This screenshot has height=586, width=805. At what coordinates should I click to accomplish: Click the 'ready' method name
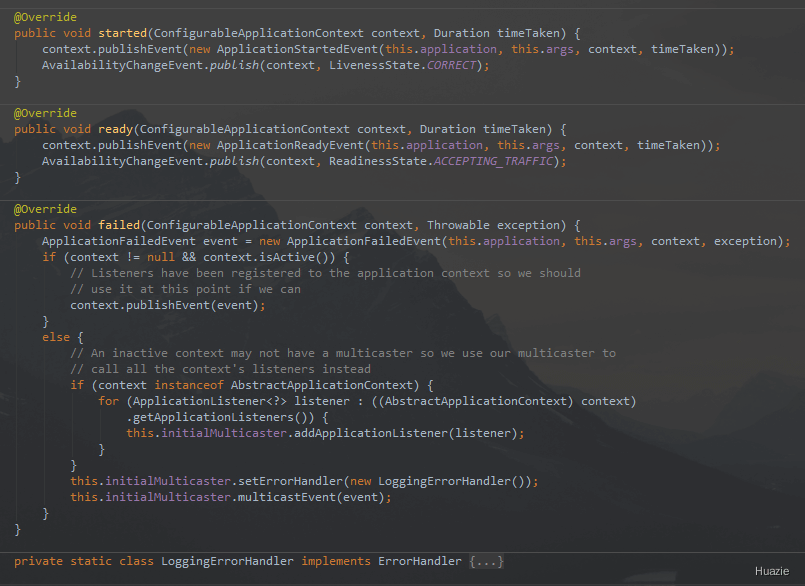(116, 129)
